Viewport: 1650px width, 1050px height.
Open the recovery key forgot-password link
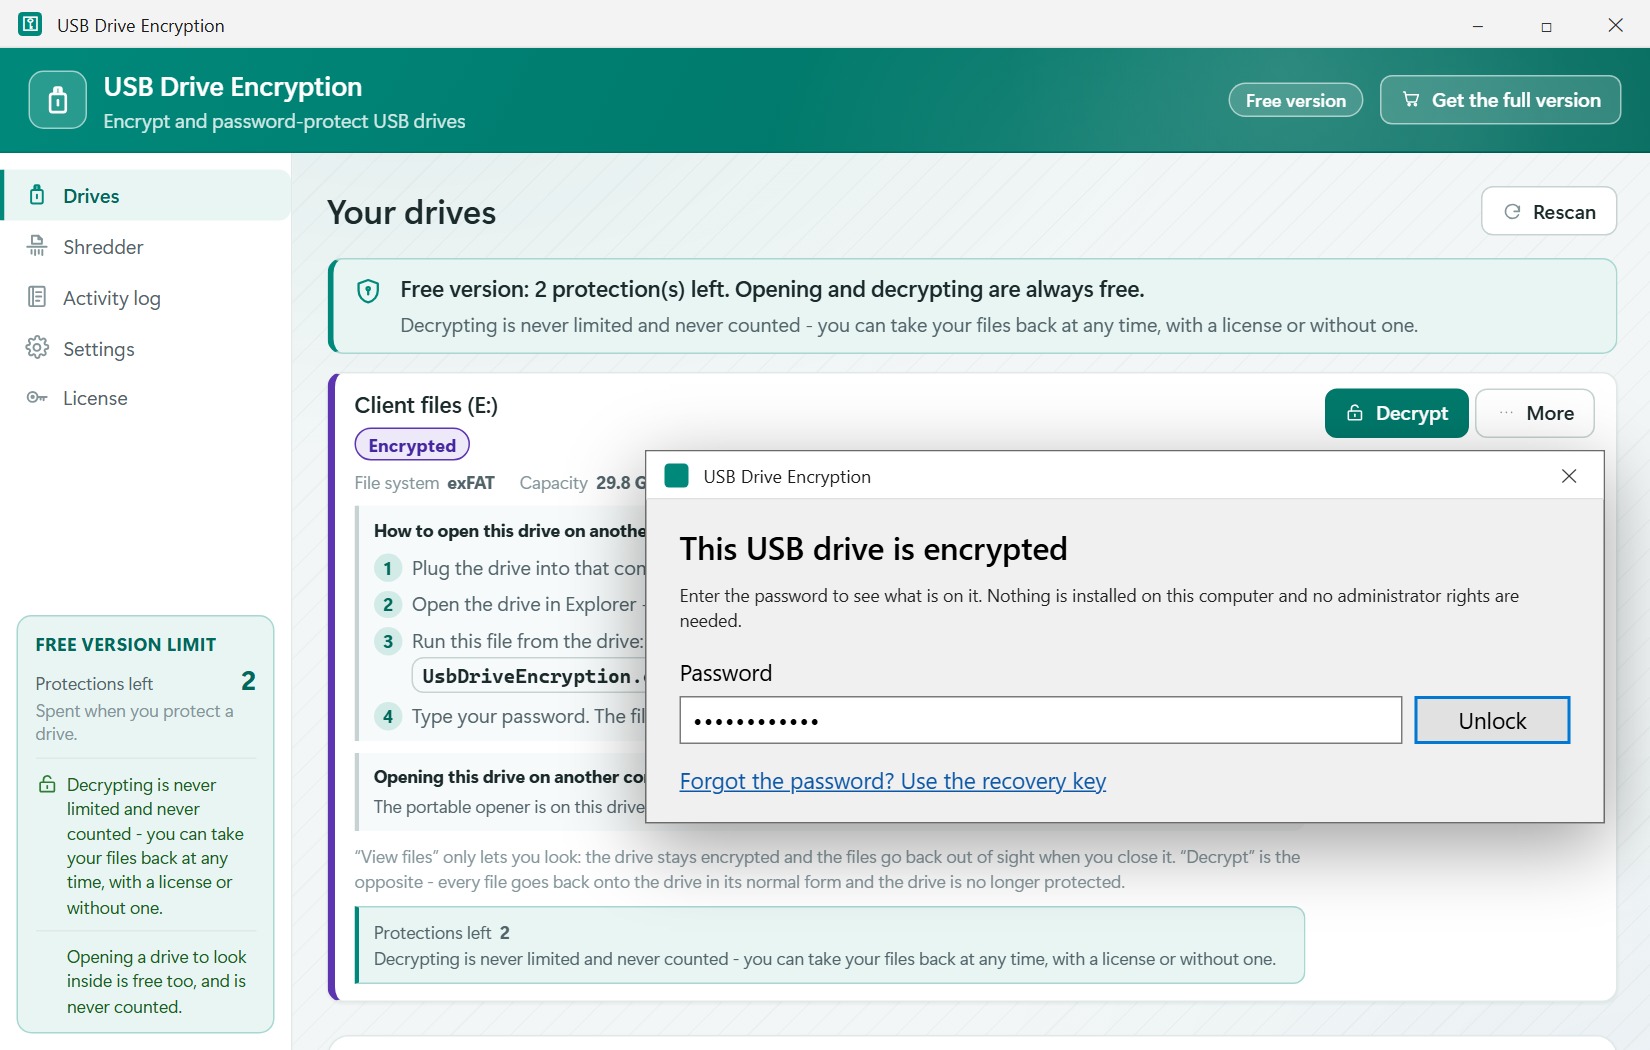[x=893, y=781]
